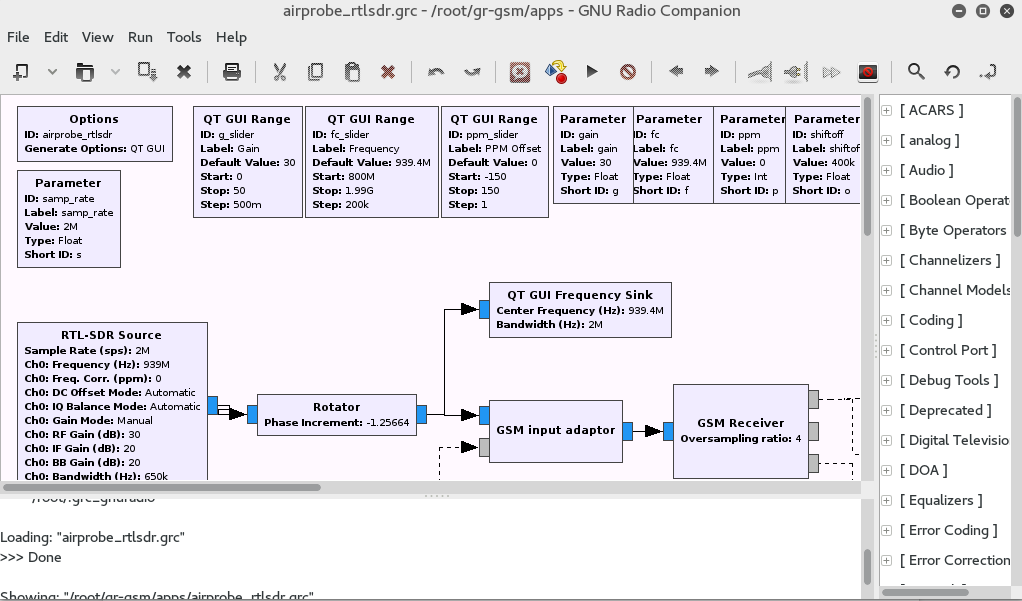
Task: Open the Run menu
Action: point(140,37)
